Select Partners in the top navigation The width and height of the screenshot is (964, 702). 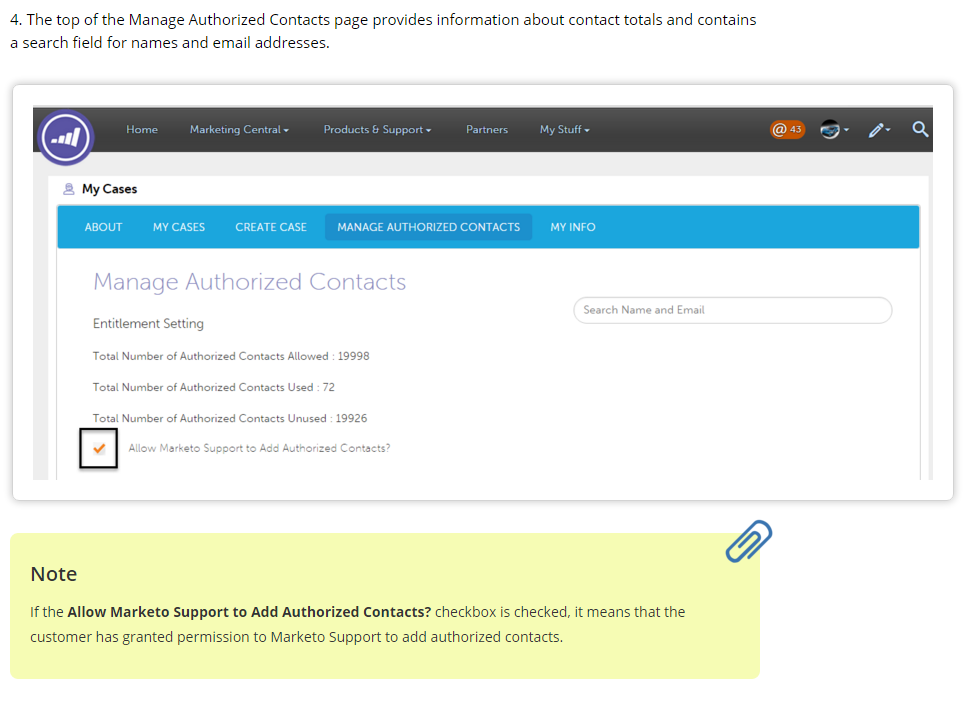tap(487, 130)
